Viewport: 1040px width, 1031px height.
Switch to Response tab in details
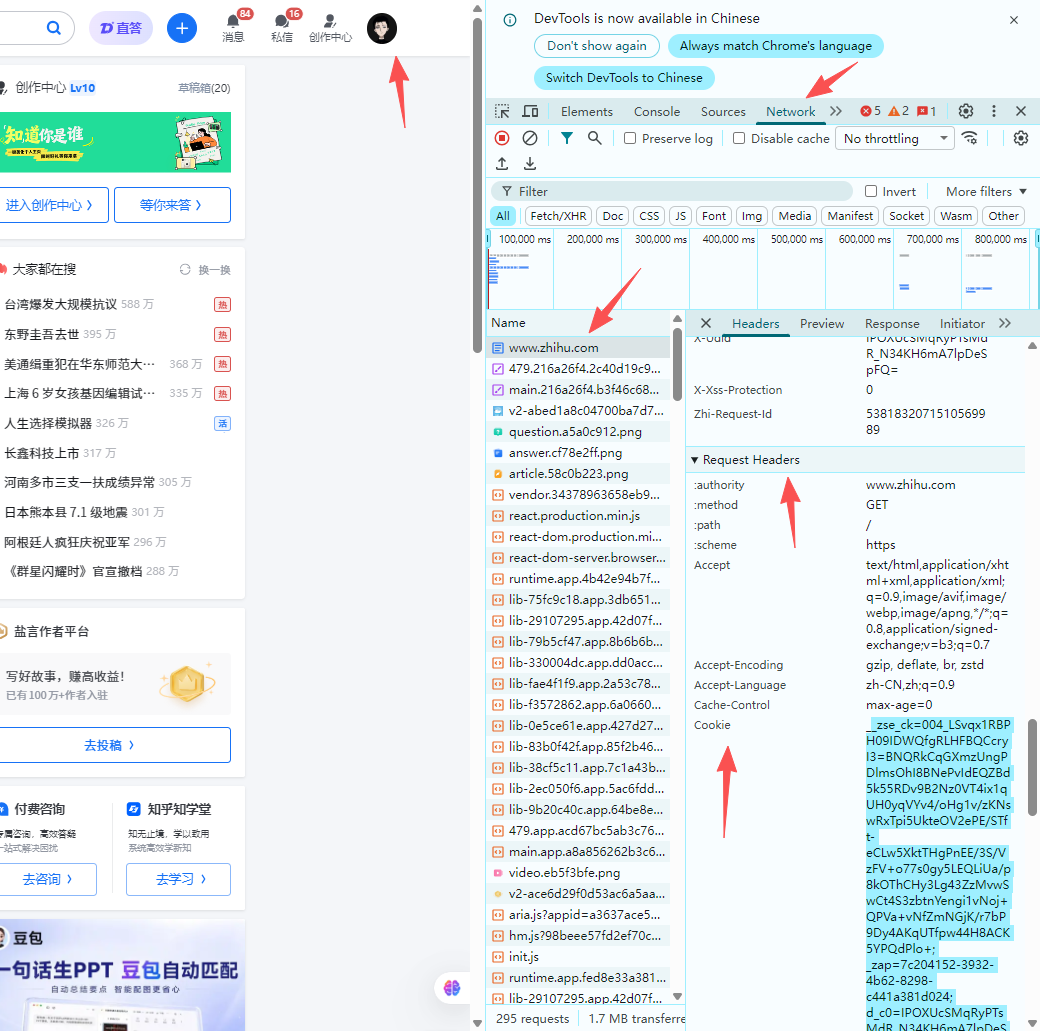(x=891, y=323)
